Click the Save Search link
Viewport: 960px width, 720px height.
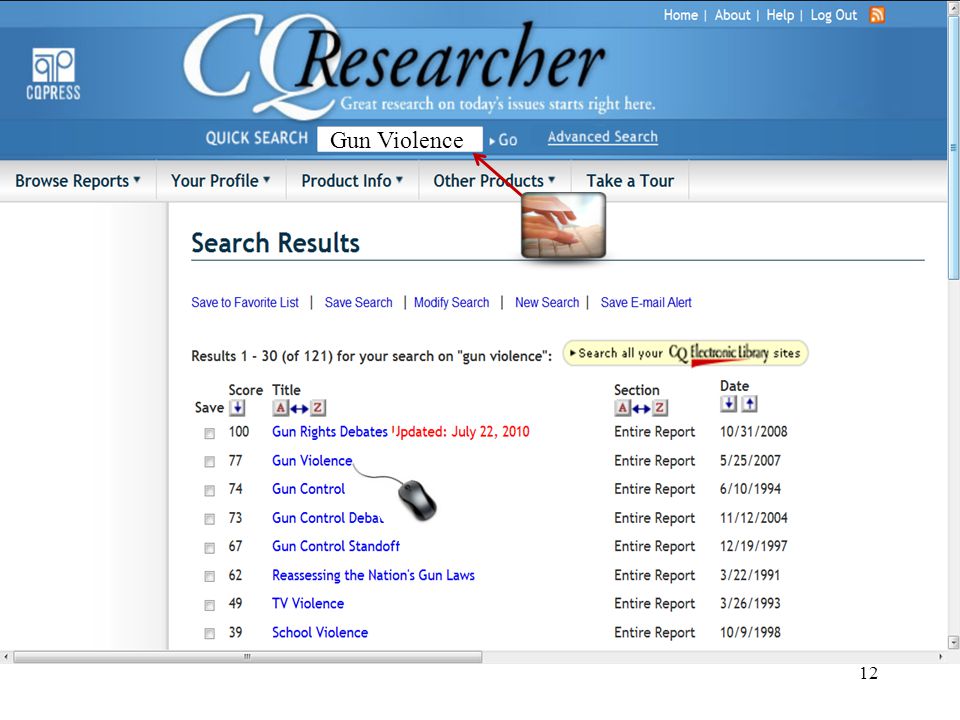358,302
